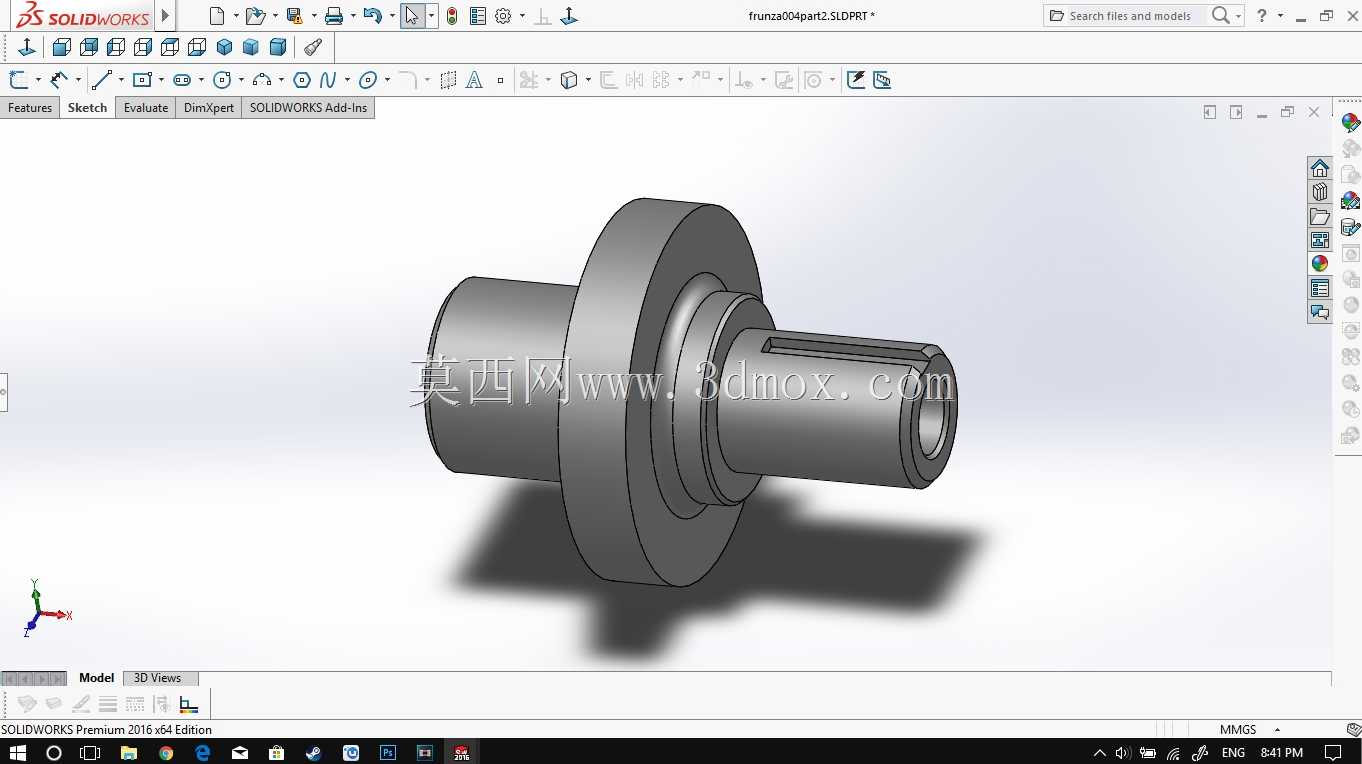The height and width of the screenshot is (764, 1362).
Task: Click the Apply Scene flashlight icon
Action: 313,47
